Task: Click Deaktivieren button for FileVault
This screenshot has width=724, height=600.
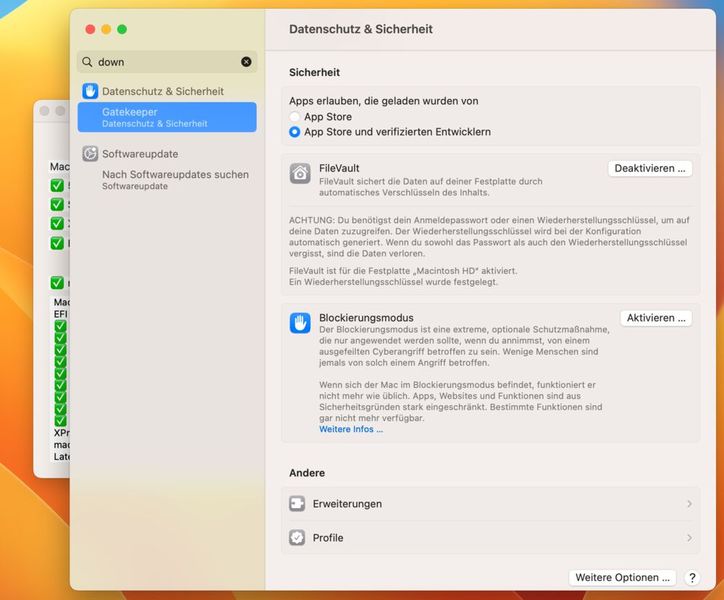Action: tap(650, 168)
